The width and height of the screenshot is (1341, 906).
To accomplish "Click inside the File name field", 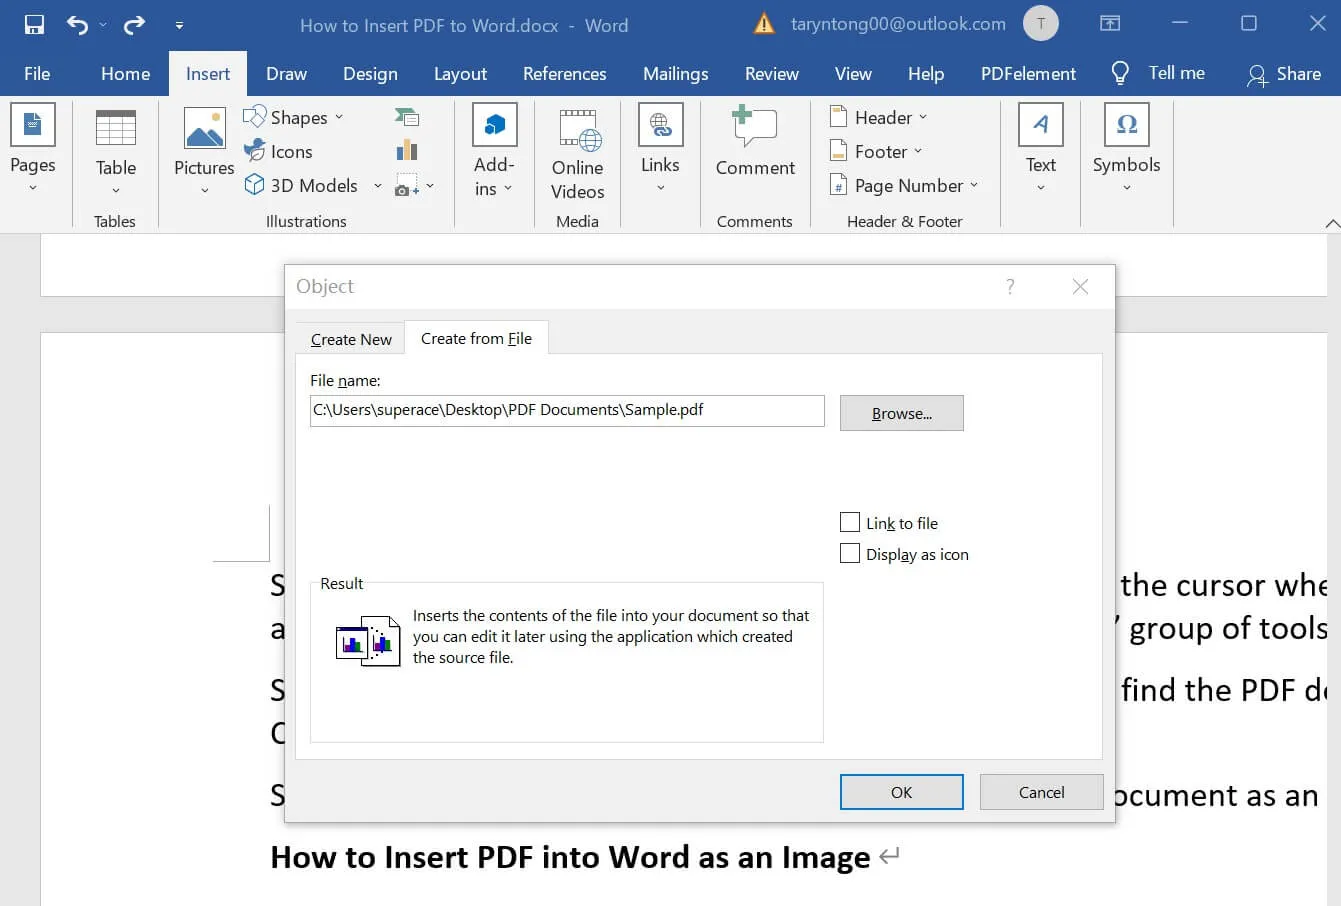I will 566,410.
